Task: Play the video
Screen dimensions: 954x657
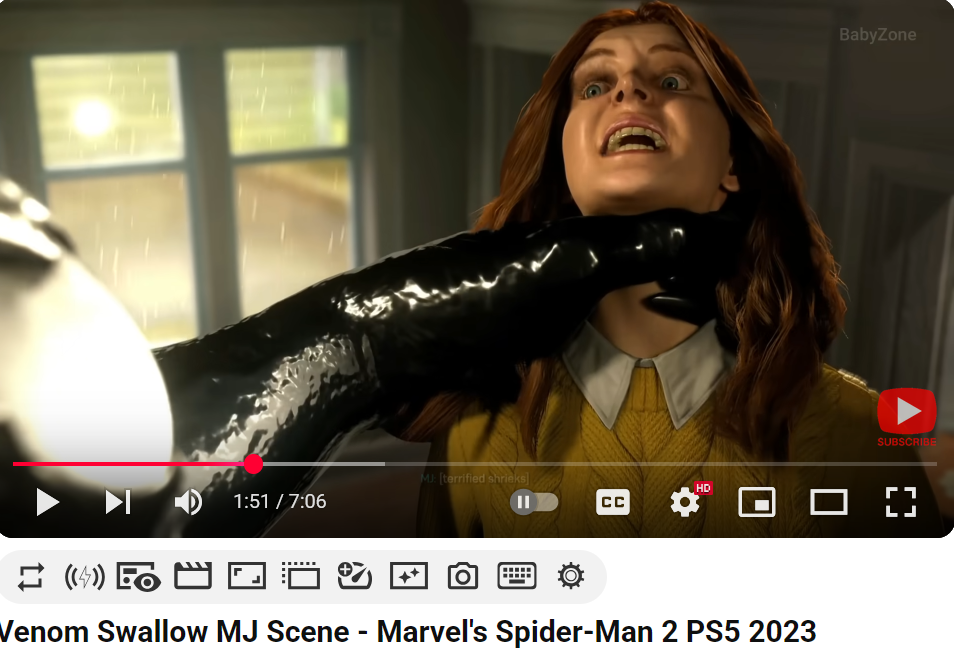Action: 47,502
